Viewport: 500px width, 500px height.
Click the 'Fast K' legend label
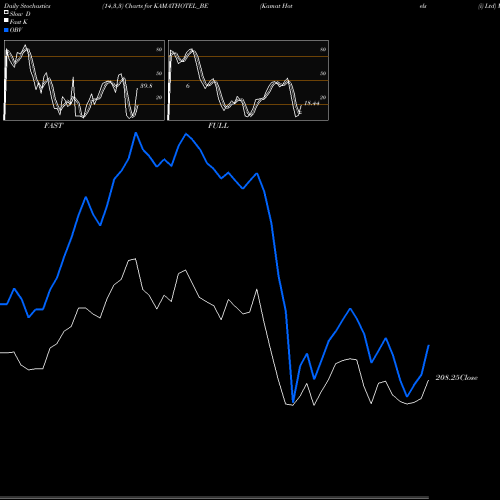[19, 22]
